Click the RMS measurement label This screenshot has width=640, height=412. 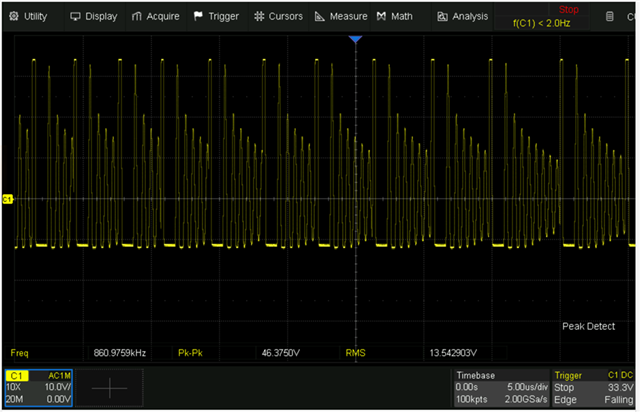(355, 353)
